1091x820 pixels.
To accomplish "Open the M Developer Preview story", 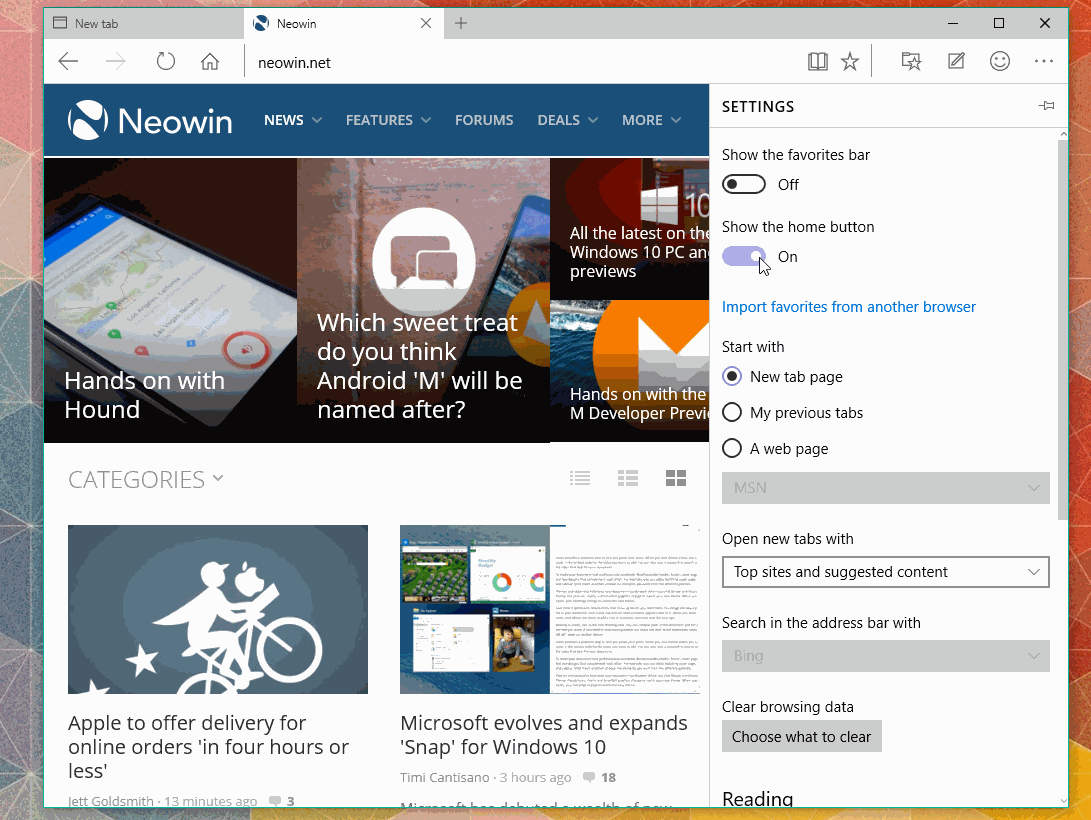I will pos(629,371).
